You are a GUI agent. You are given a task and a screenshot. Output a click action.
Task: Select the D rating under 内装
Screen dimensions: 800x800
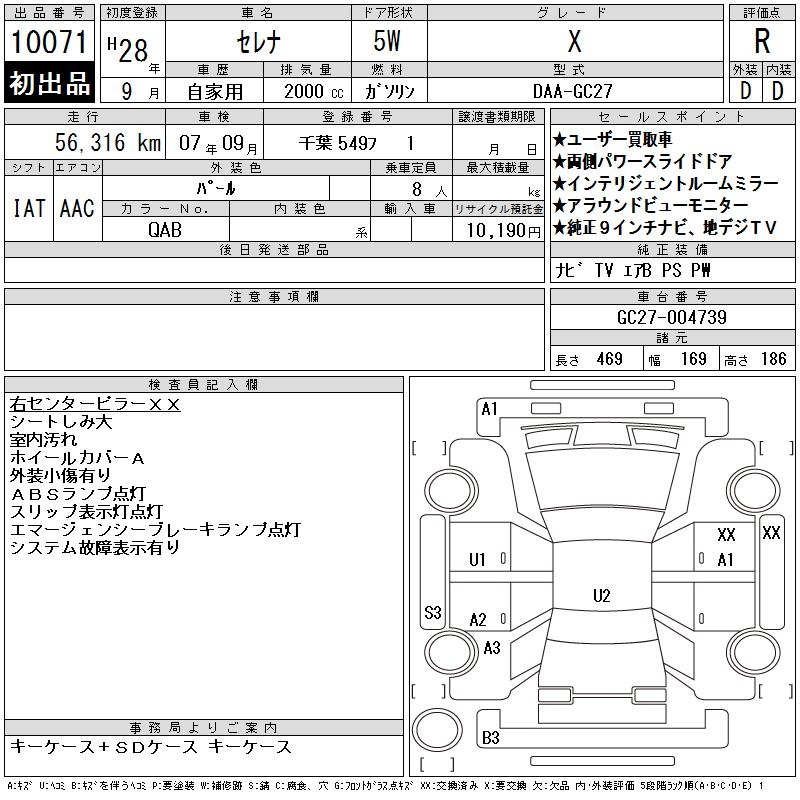click(x=778, y=91)
